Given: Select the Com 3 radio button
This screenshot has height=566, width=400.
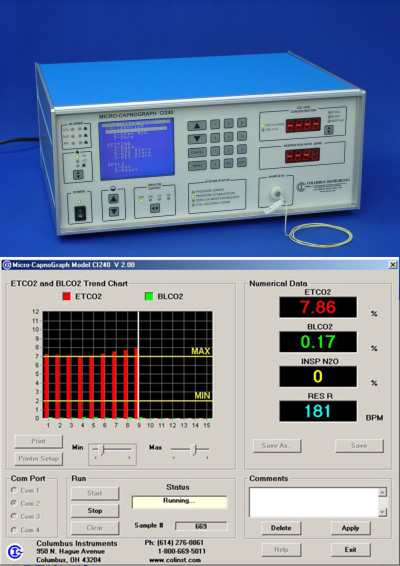Looking at the screenshot, I should (14, 516).
